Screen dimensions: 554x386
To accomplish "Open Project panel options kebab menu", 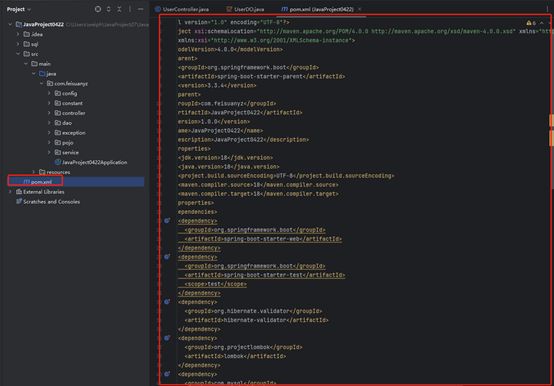I will tap(130, 9).
